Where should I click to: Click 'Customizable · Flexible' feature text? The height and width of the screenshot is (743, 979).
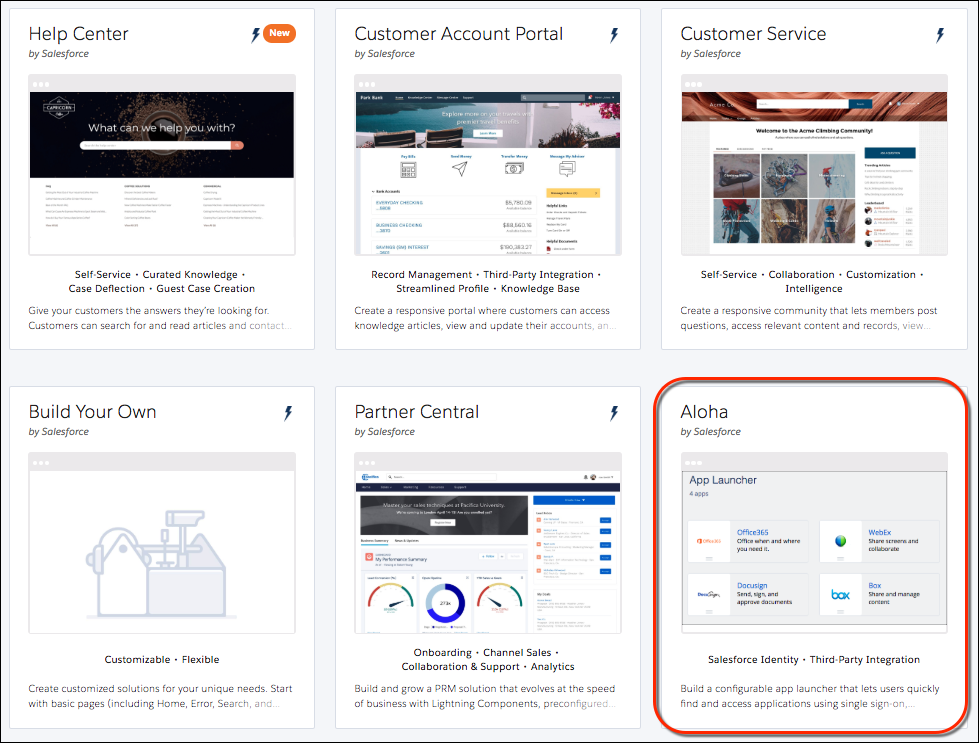[x=162, y=659]
